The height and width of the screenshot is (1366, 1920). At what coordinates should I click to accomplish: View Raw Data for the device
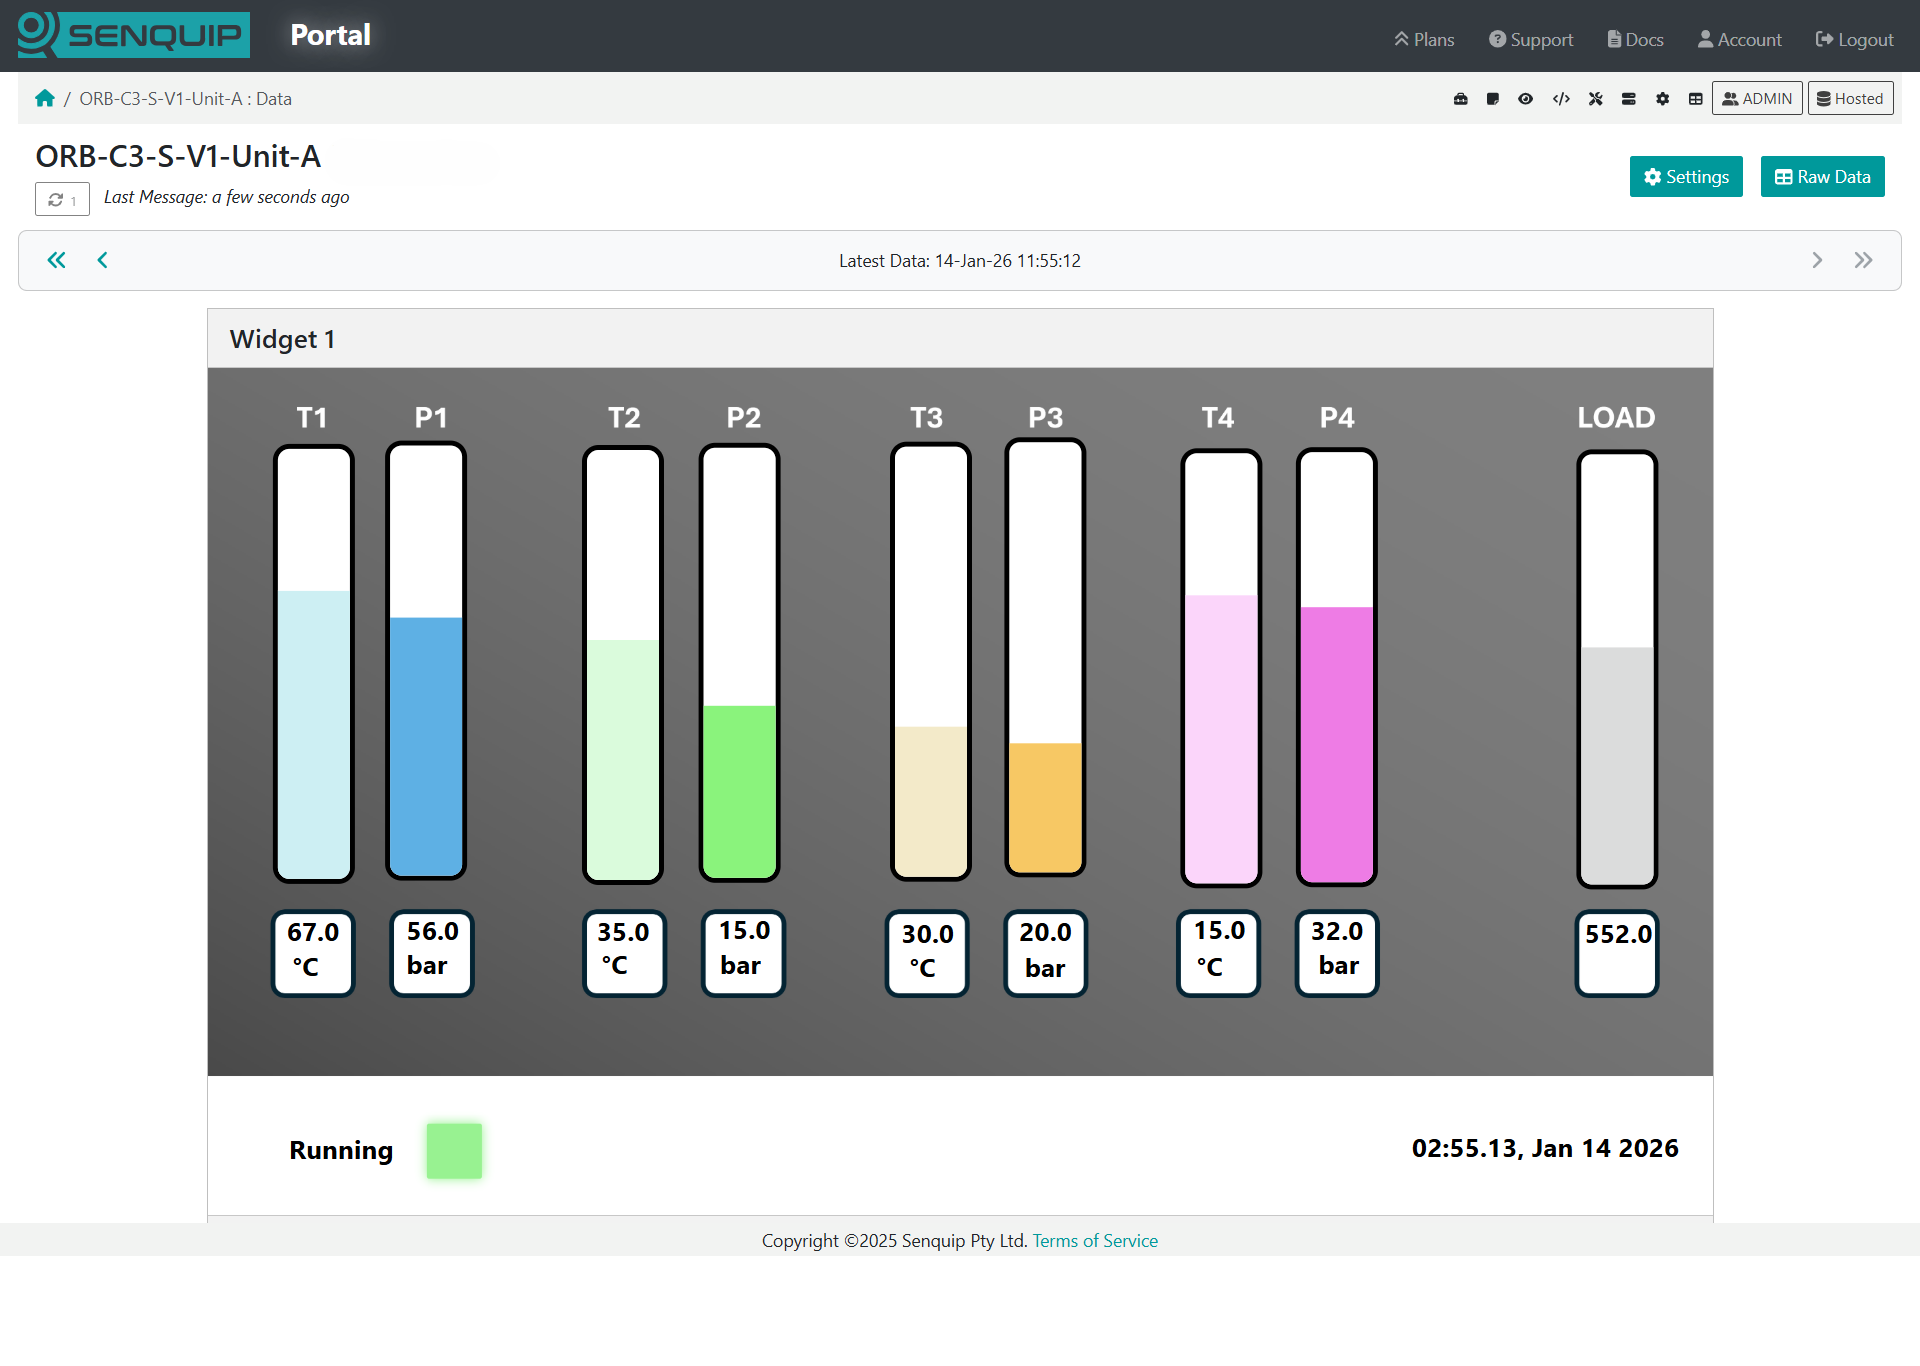click(1822, 176)
